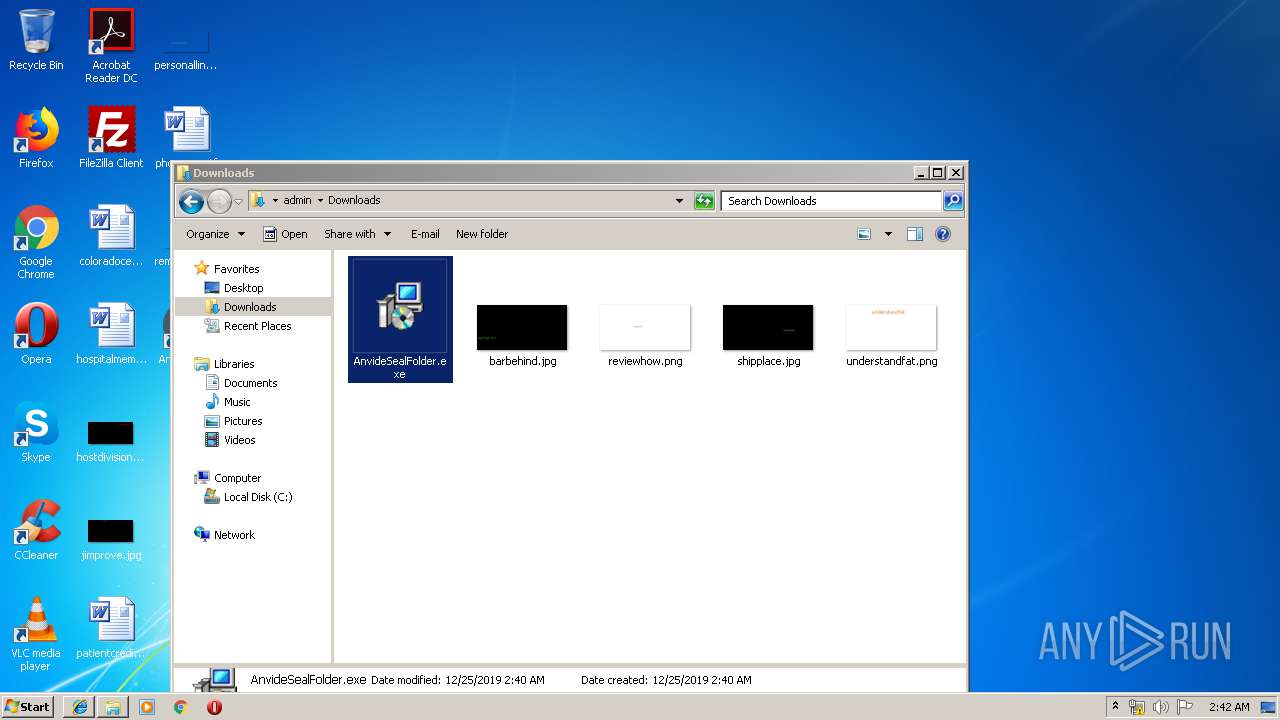
Task: Click the Downloads folder icon in address bar
Action: (258, 200)
